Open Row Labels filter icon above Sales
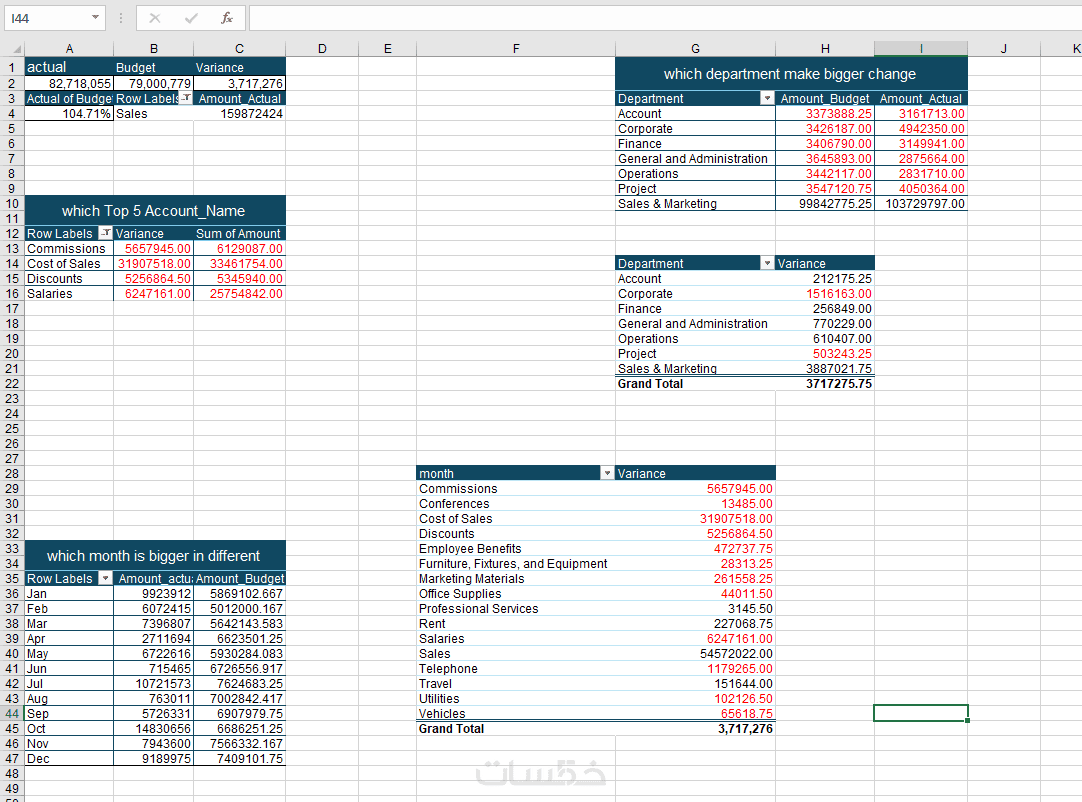 [x=186, y=98]
